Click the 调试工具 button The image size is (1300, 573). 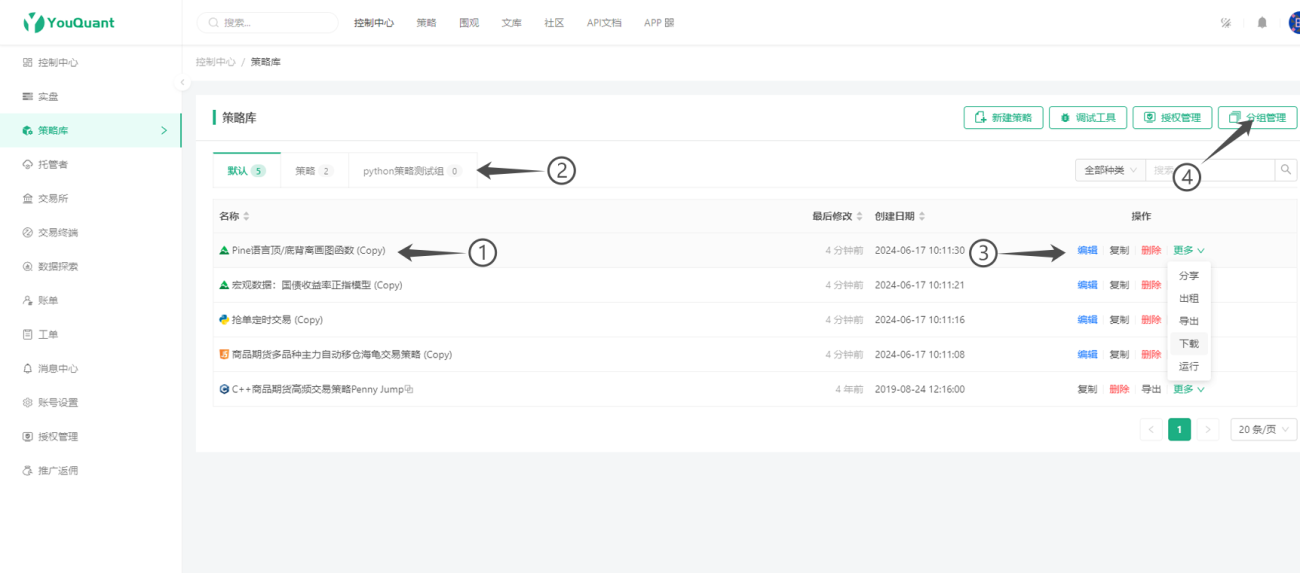tap(1088, 118)
